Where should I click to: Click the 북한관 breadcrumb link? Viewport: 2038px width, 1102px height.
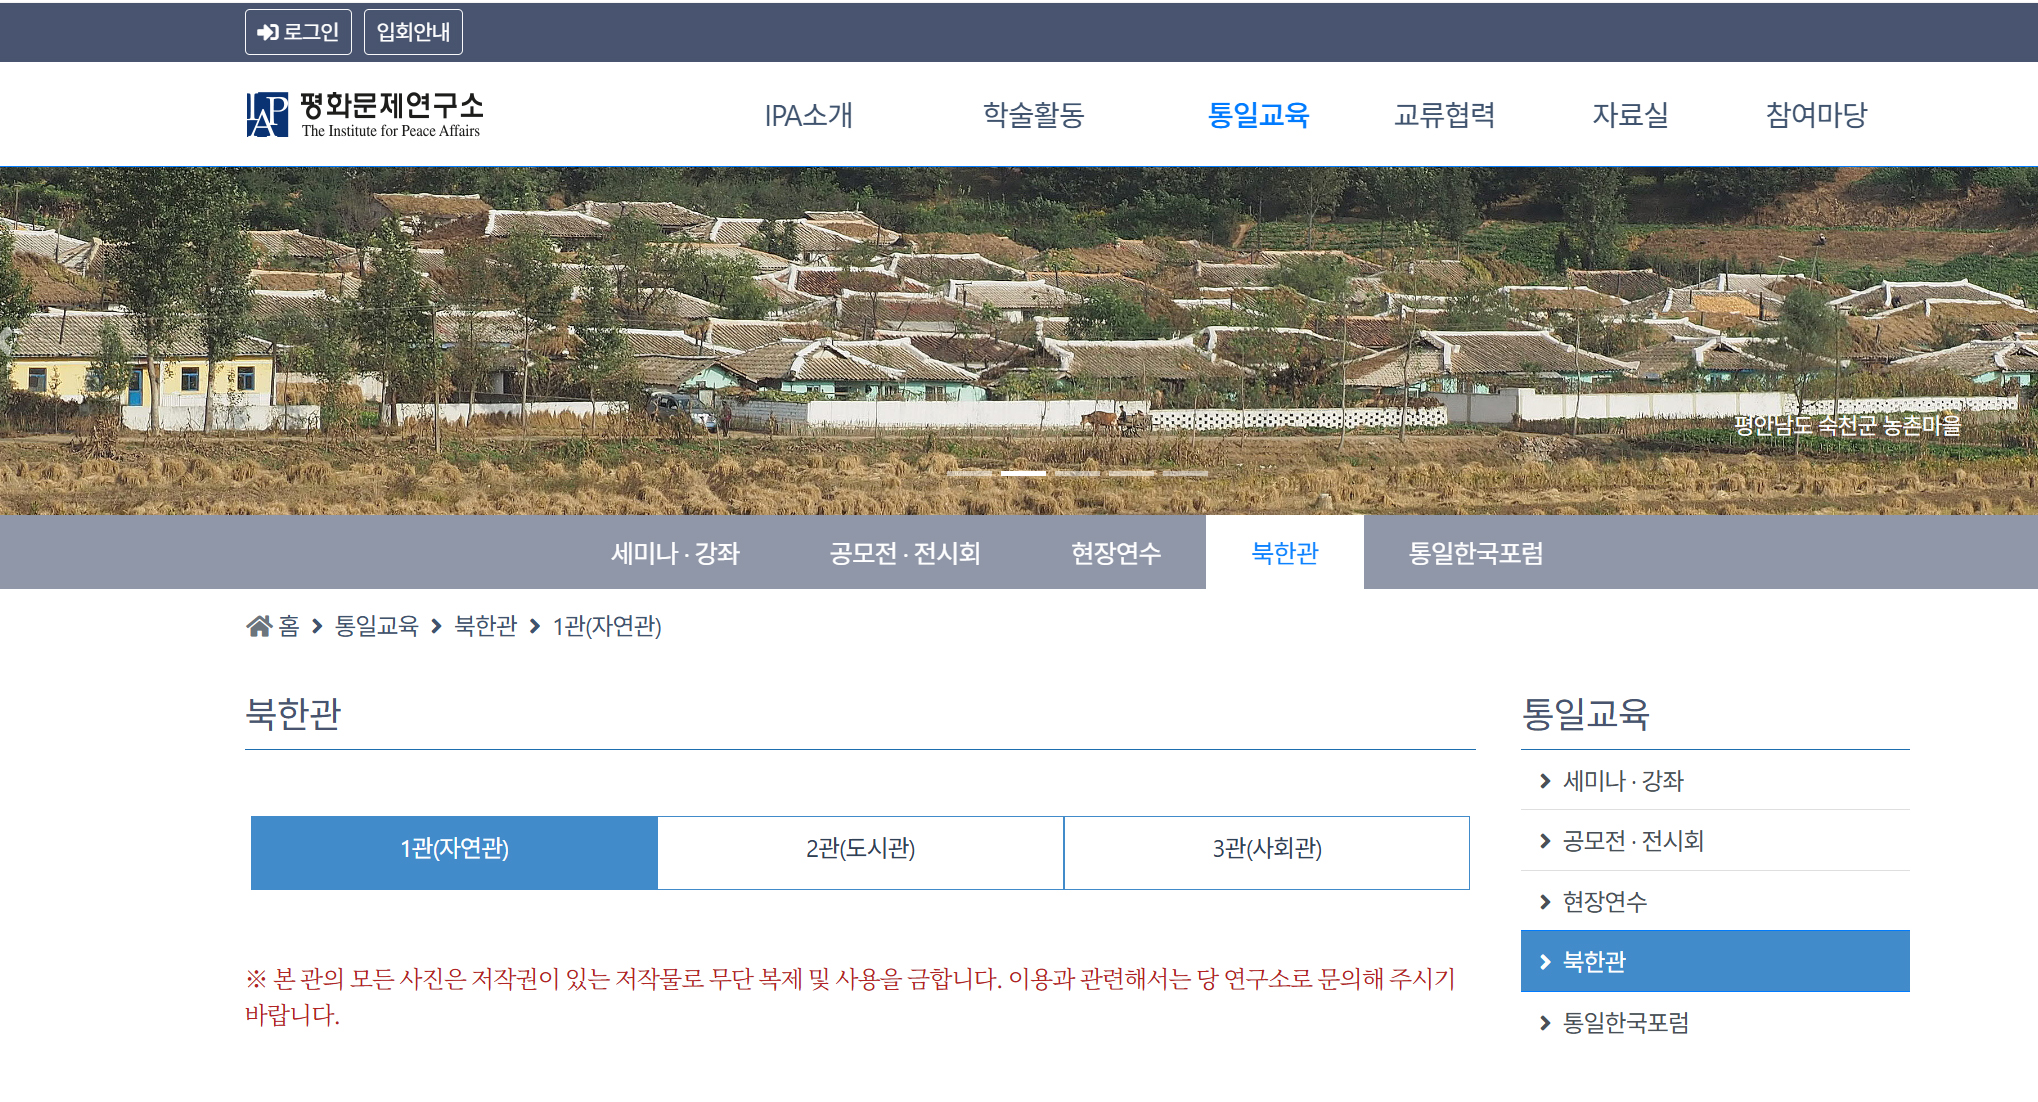tap(485, 626)
